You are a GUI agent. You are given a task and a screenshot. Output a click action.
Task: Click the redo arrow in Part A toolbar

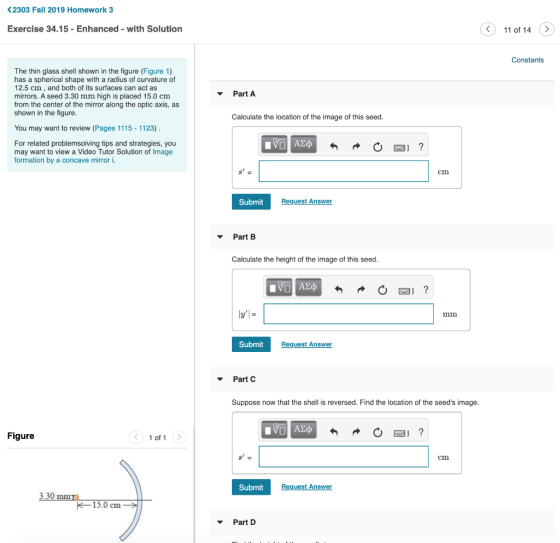[356, 146]
